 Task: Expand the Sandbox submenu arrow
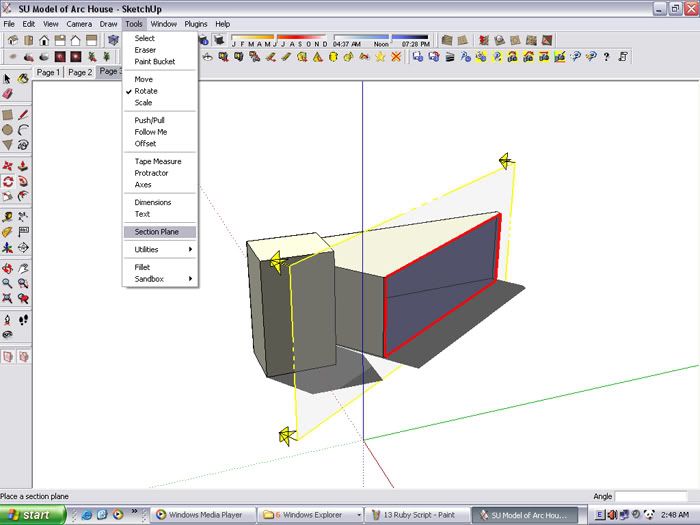(191, 279)
